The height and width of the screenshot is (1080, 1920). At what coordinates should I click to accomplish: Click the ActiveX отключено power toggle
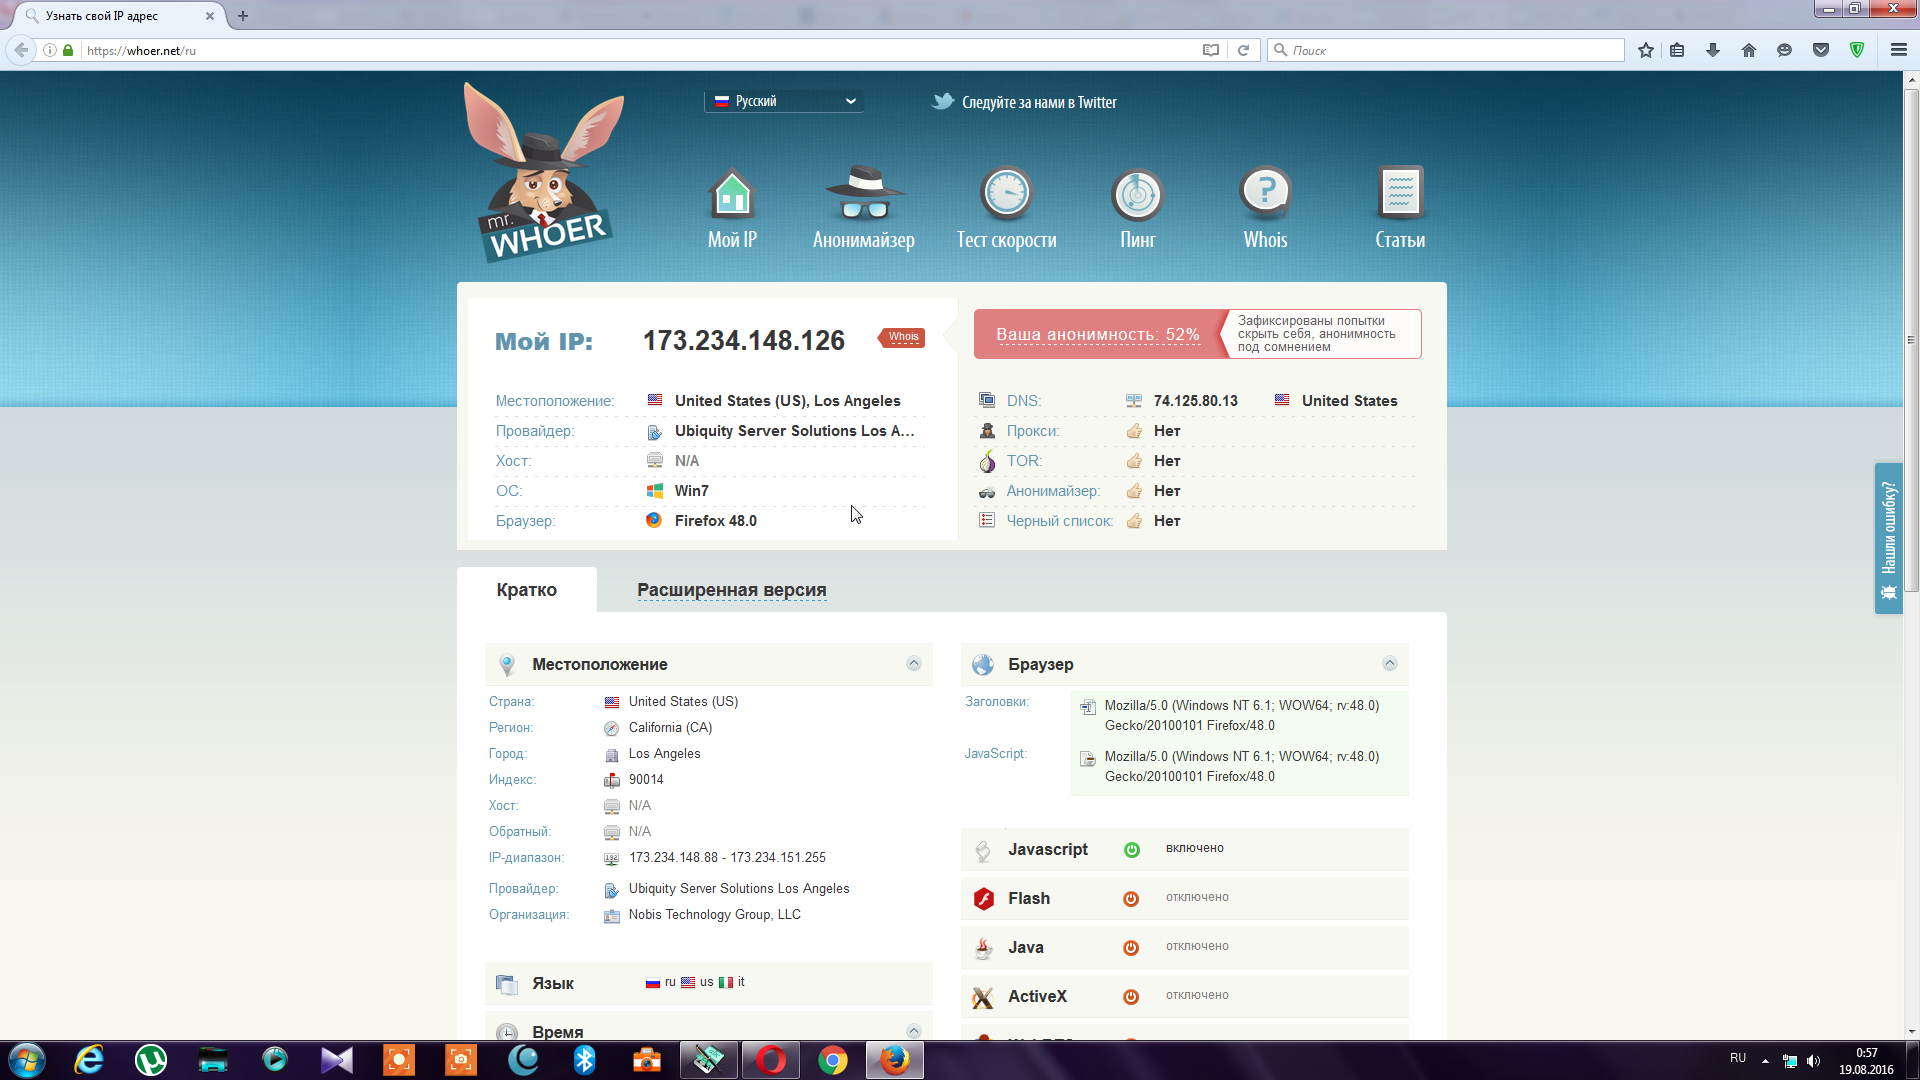pos(1131,996)
